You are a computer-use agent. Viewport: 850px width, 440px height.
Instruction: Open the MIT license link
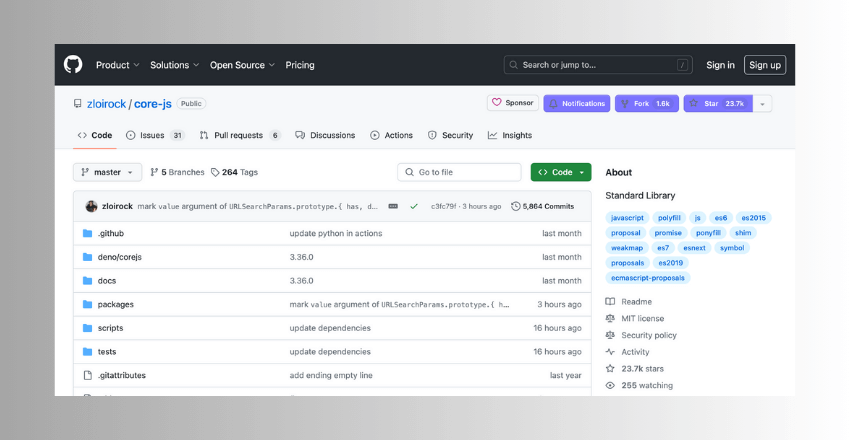(635, 319)
